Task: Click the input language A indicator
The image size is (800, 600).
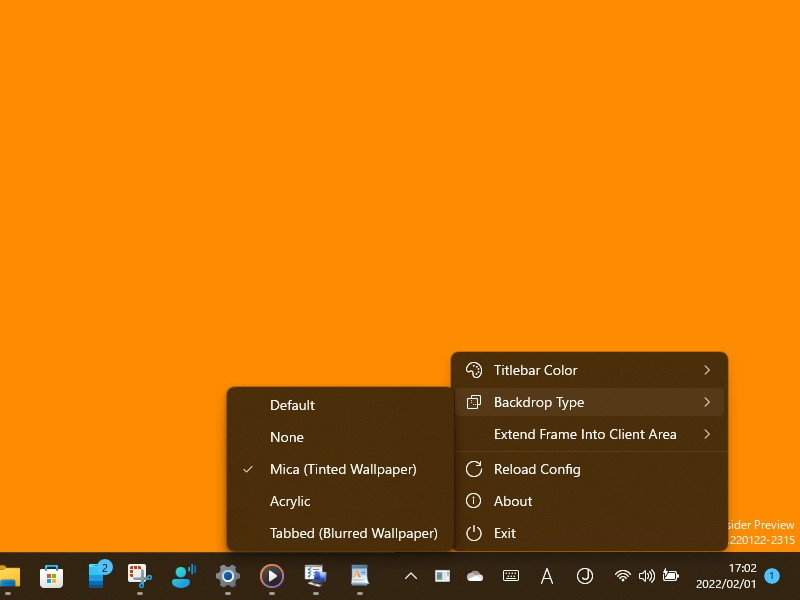Action: point(546,576)
